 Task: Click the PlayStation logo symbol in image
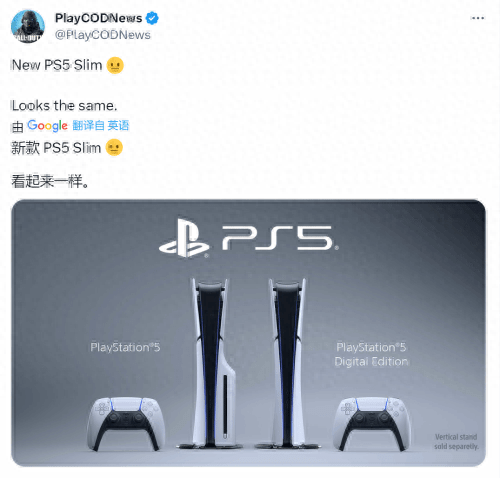point(184,238)
